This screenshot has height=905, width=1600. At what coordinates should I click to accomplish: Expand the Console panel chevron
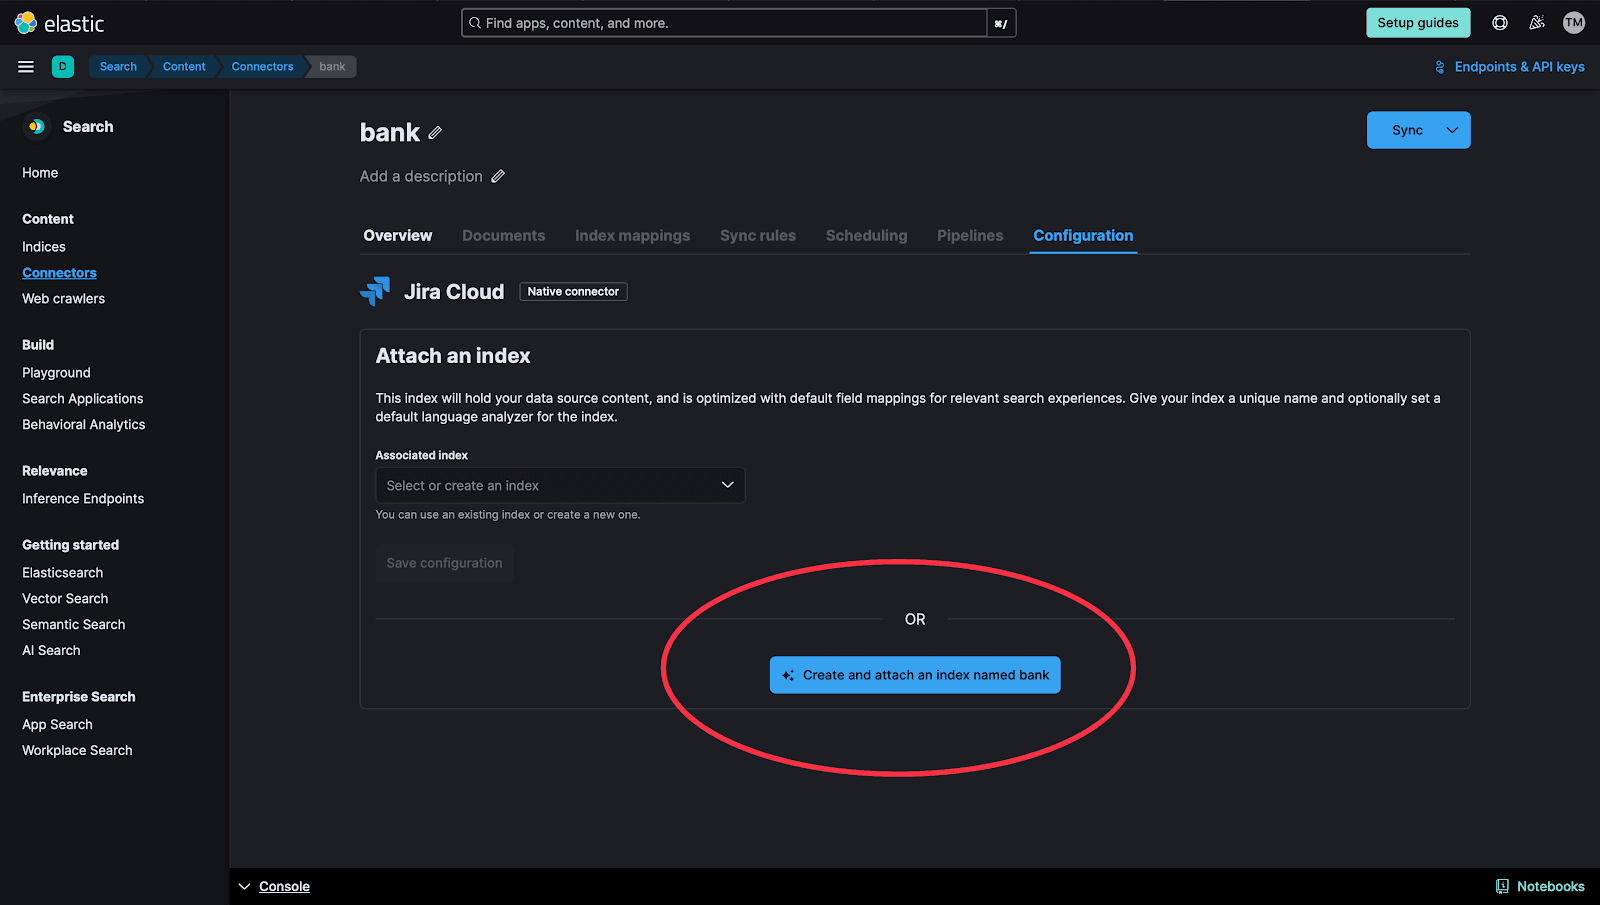[244, 886]
